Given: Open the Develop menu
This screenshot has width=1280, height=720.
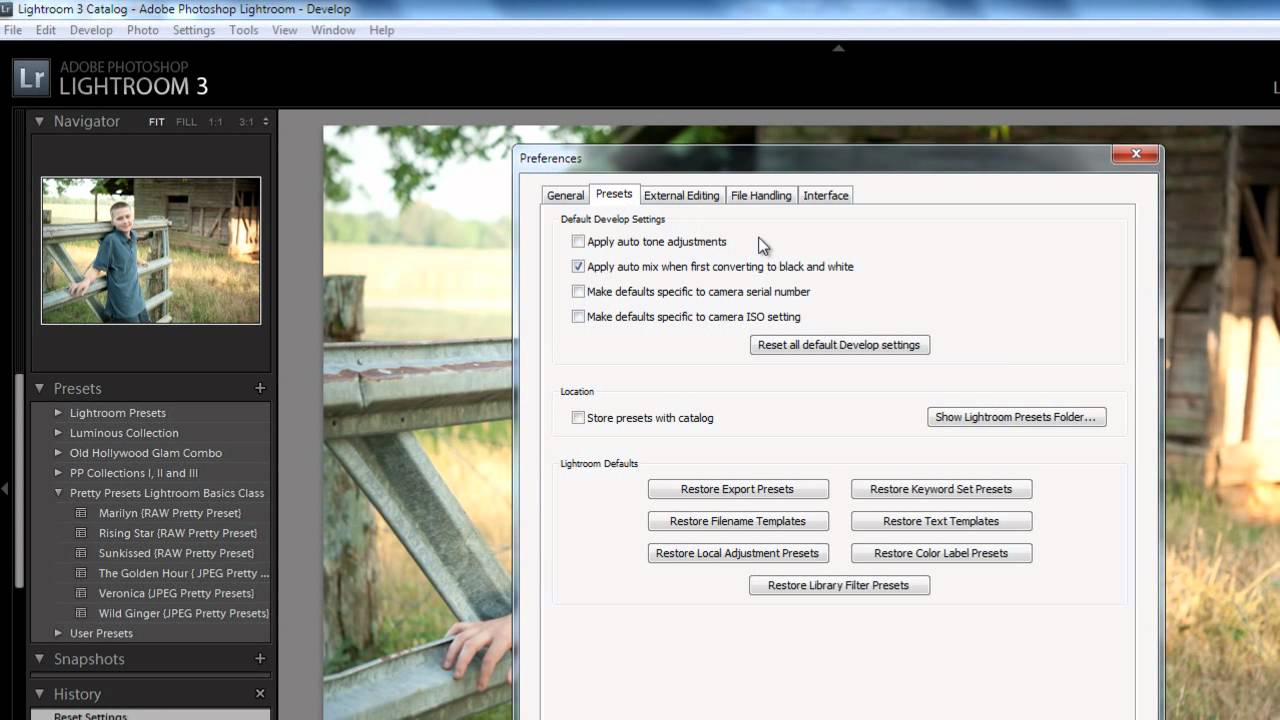Looking at the screenshot, I should click(91, 30).
